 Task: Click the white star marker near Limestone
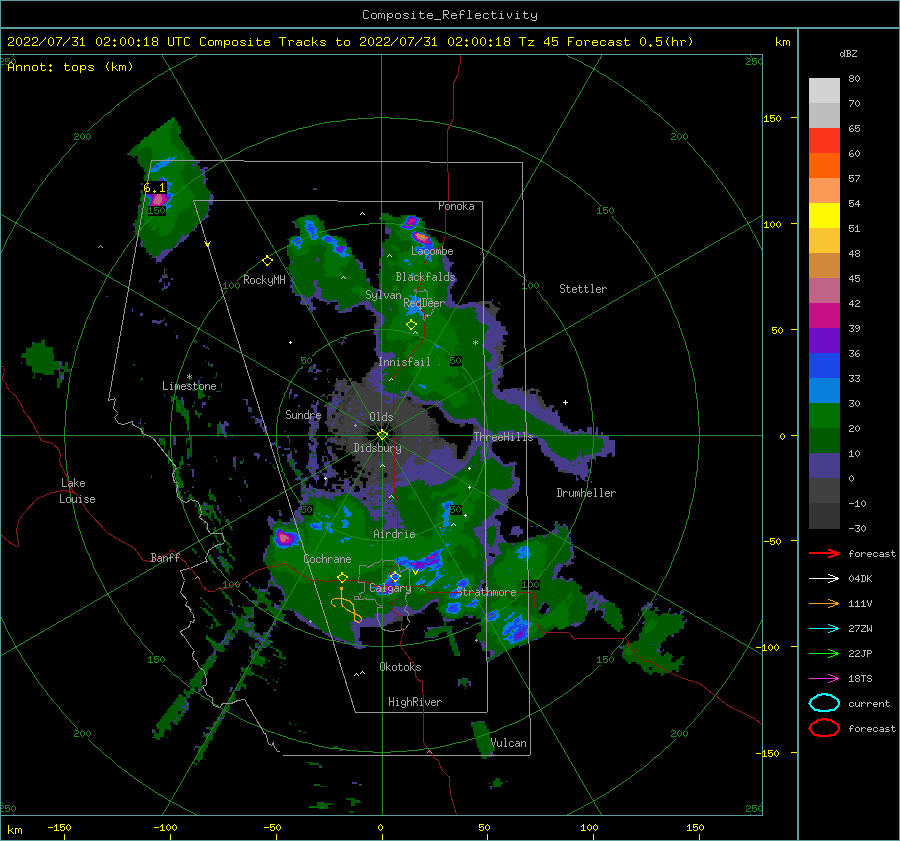pos(189,377)
